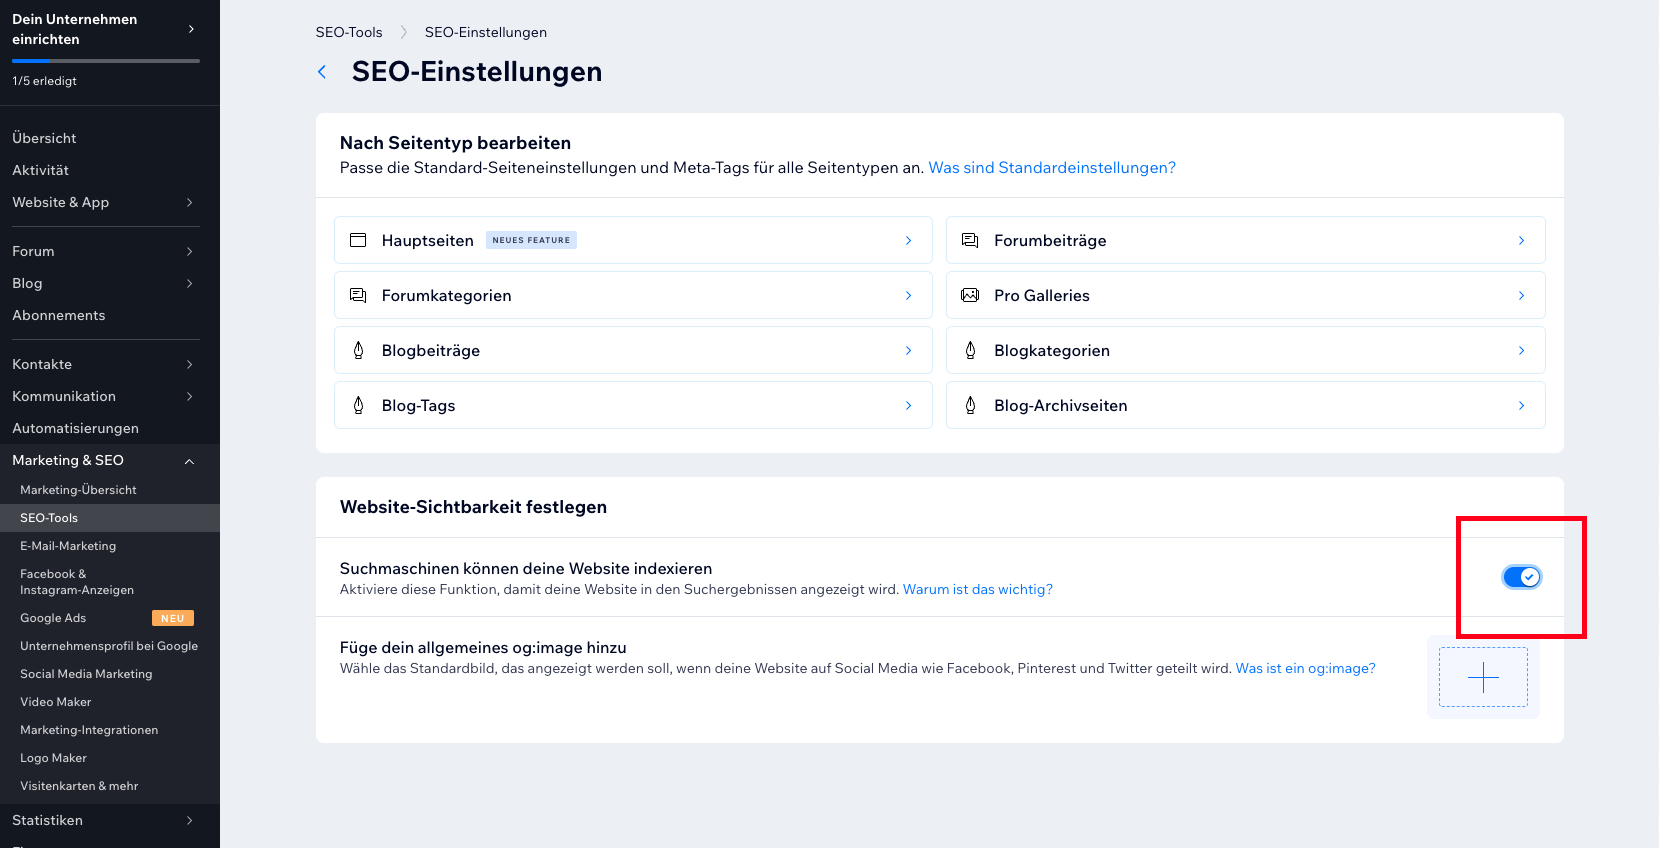
Task: Click the Hauptseiten page icon
Action: (358, 240)
